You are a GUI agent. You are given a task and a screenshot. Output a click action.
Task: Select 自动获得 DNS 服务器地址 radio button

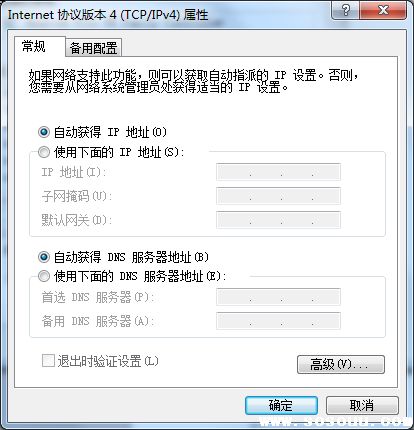44,257
